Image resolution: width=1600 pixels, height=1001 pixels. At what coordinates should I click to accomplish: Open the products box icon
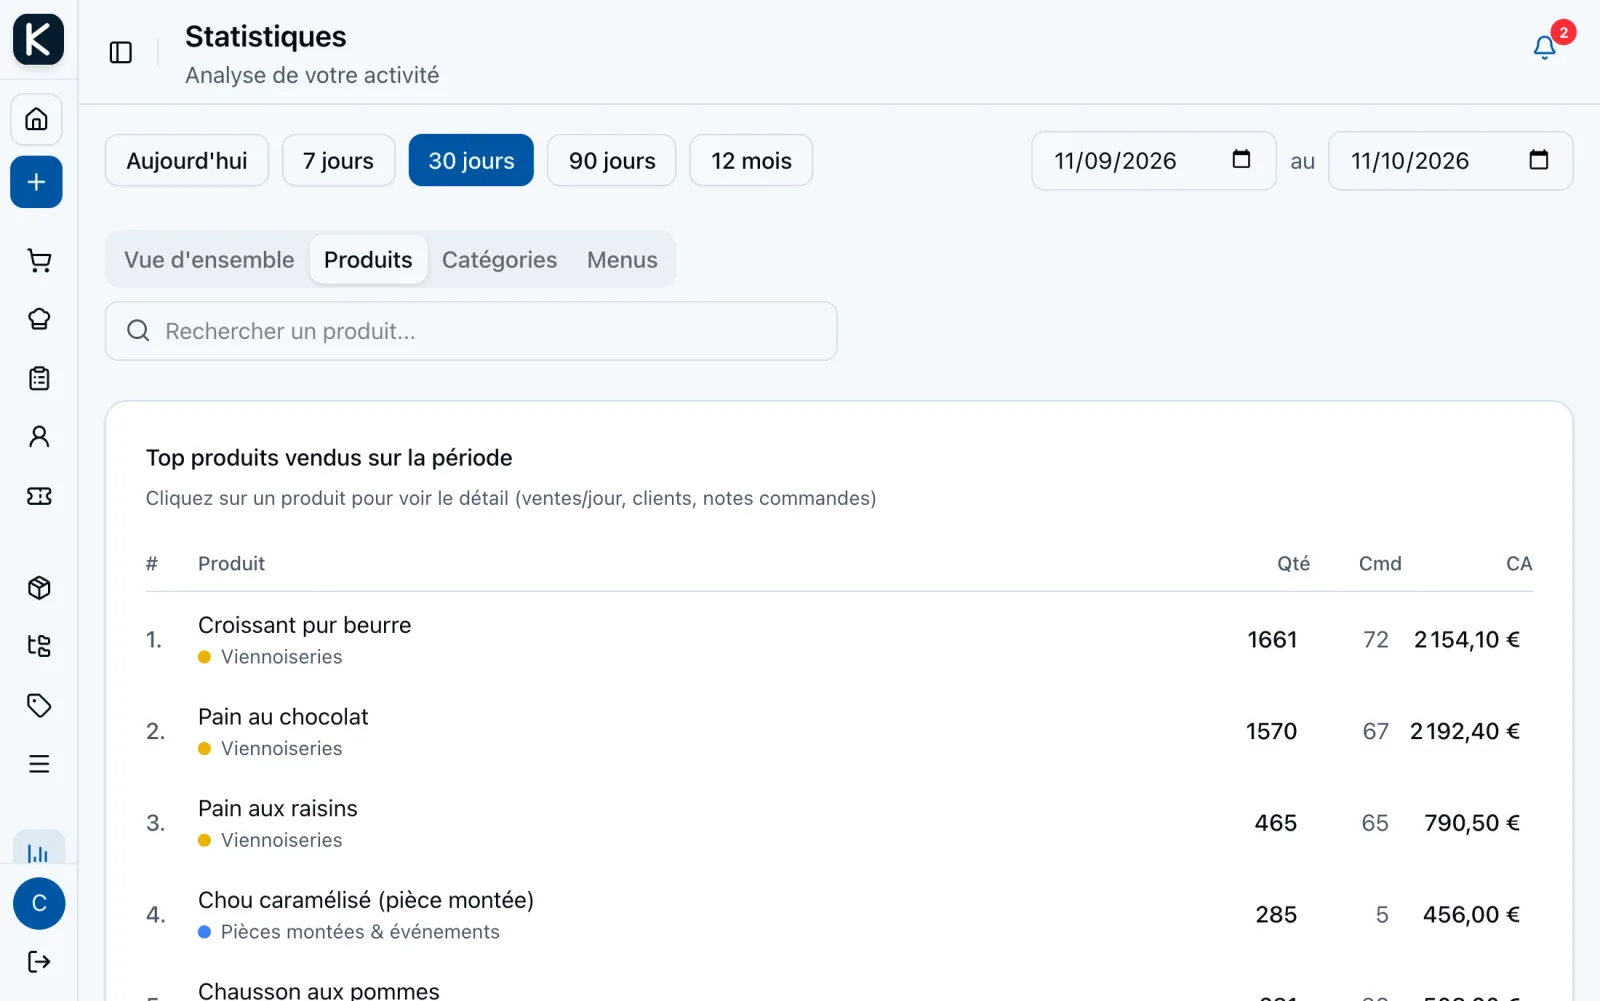39,588
